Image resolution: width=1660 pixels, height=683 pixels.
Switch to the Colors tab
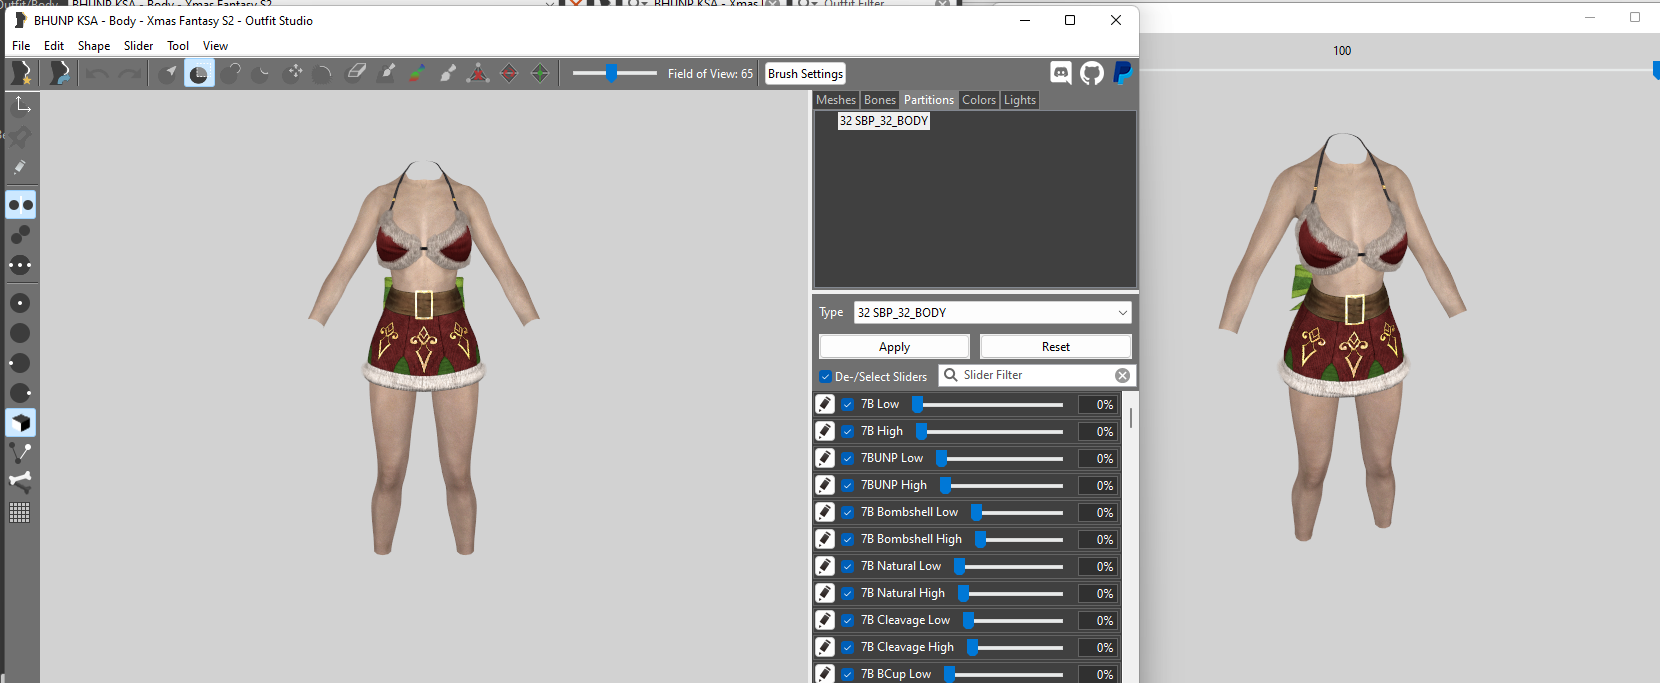(x=979, y=100)
